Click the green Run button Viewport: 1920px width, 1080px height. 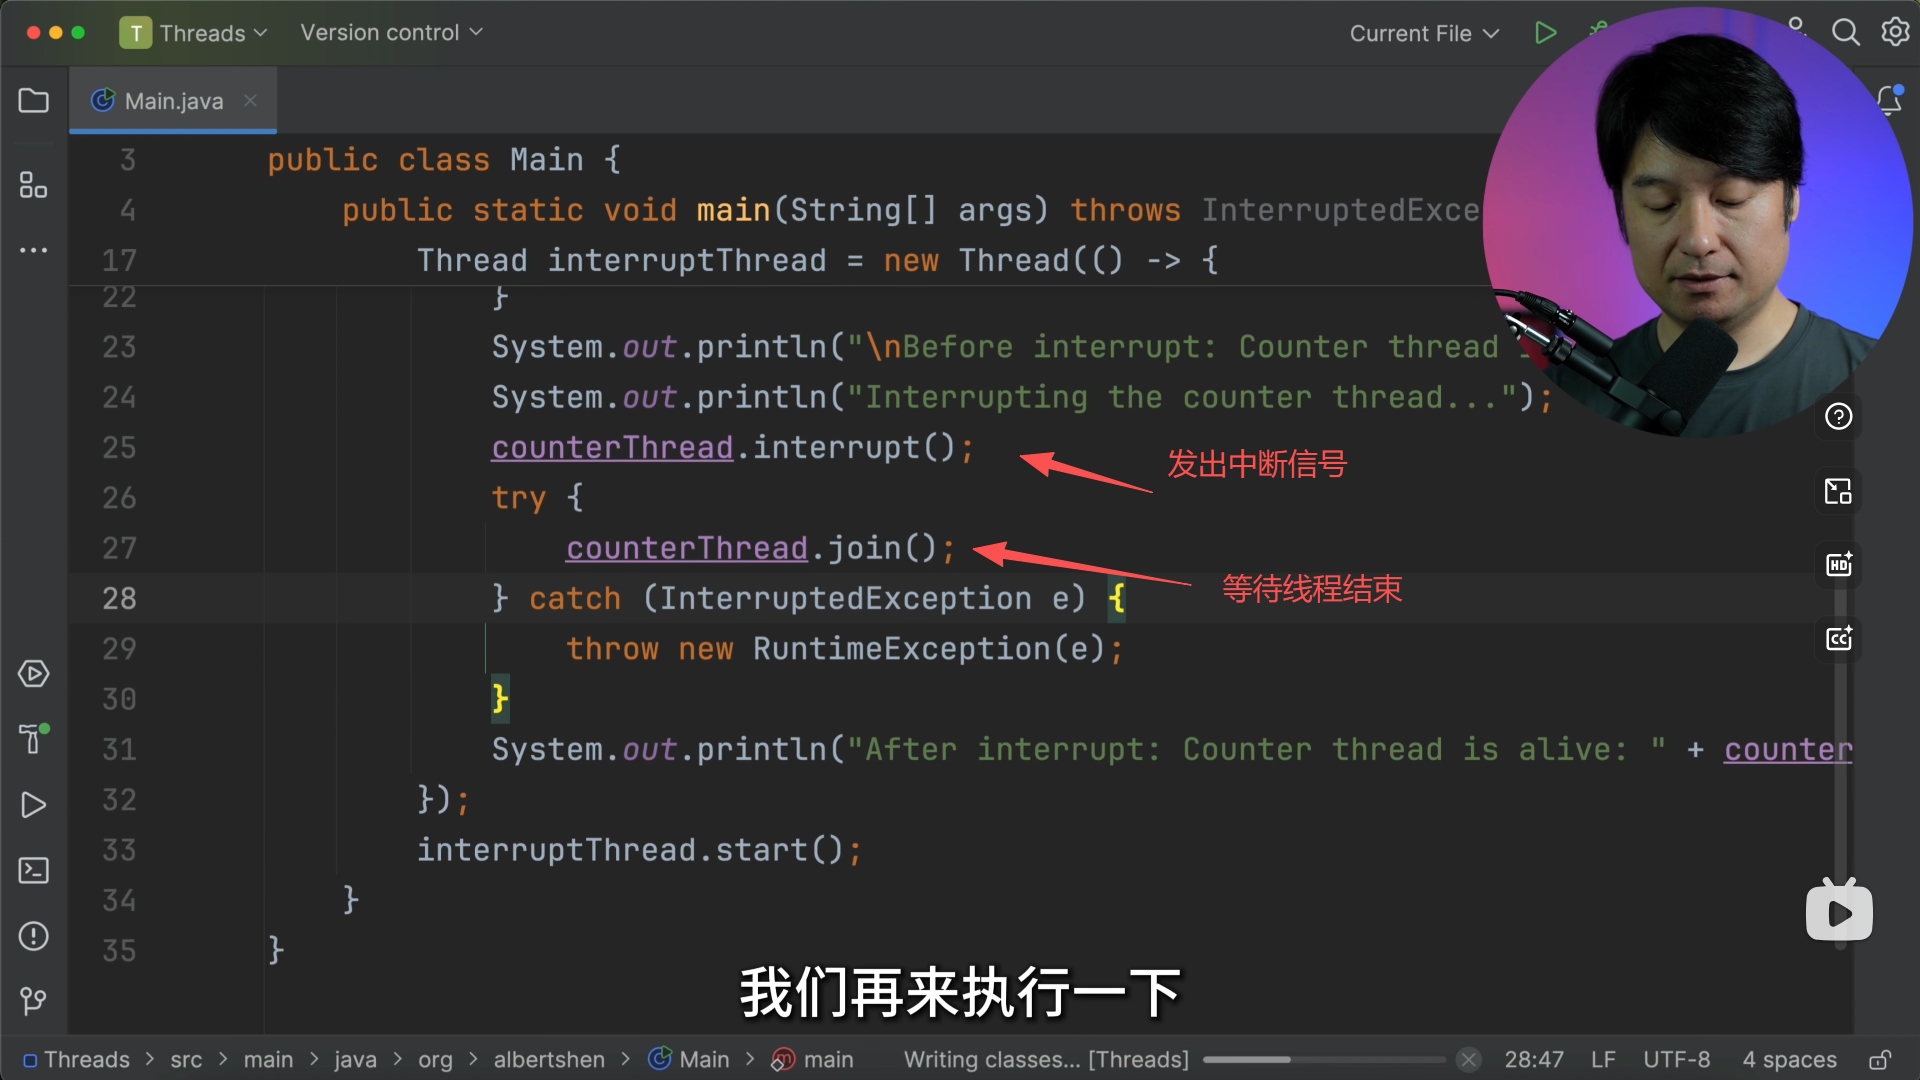[x=1545, y=33]
